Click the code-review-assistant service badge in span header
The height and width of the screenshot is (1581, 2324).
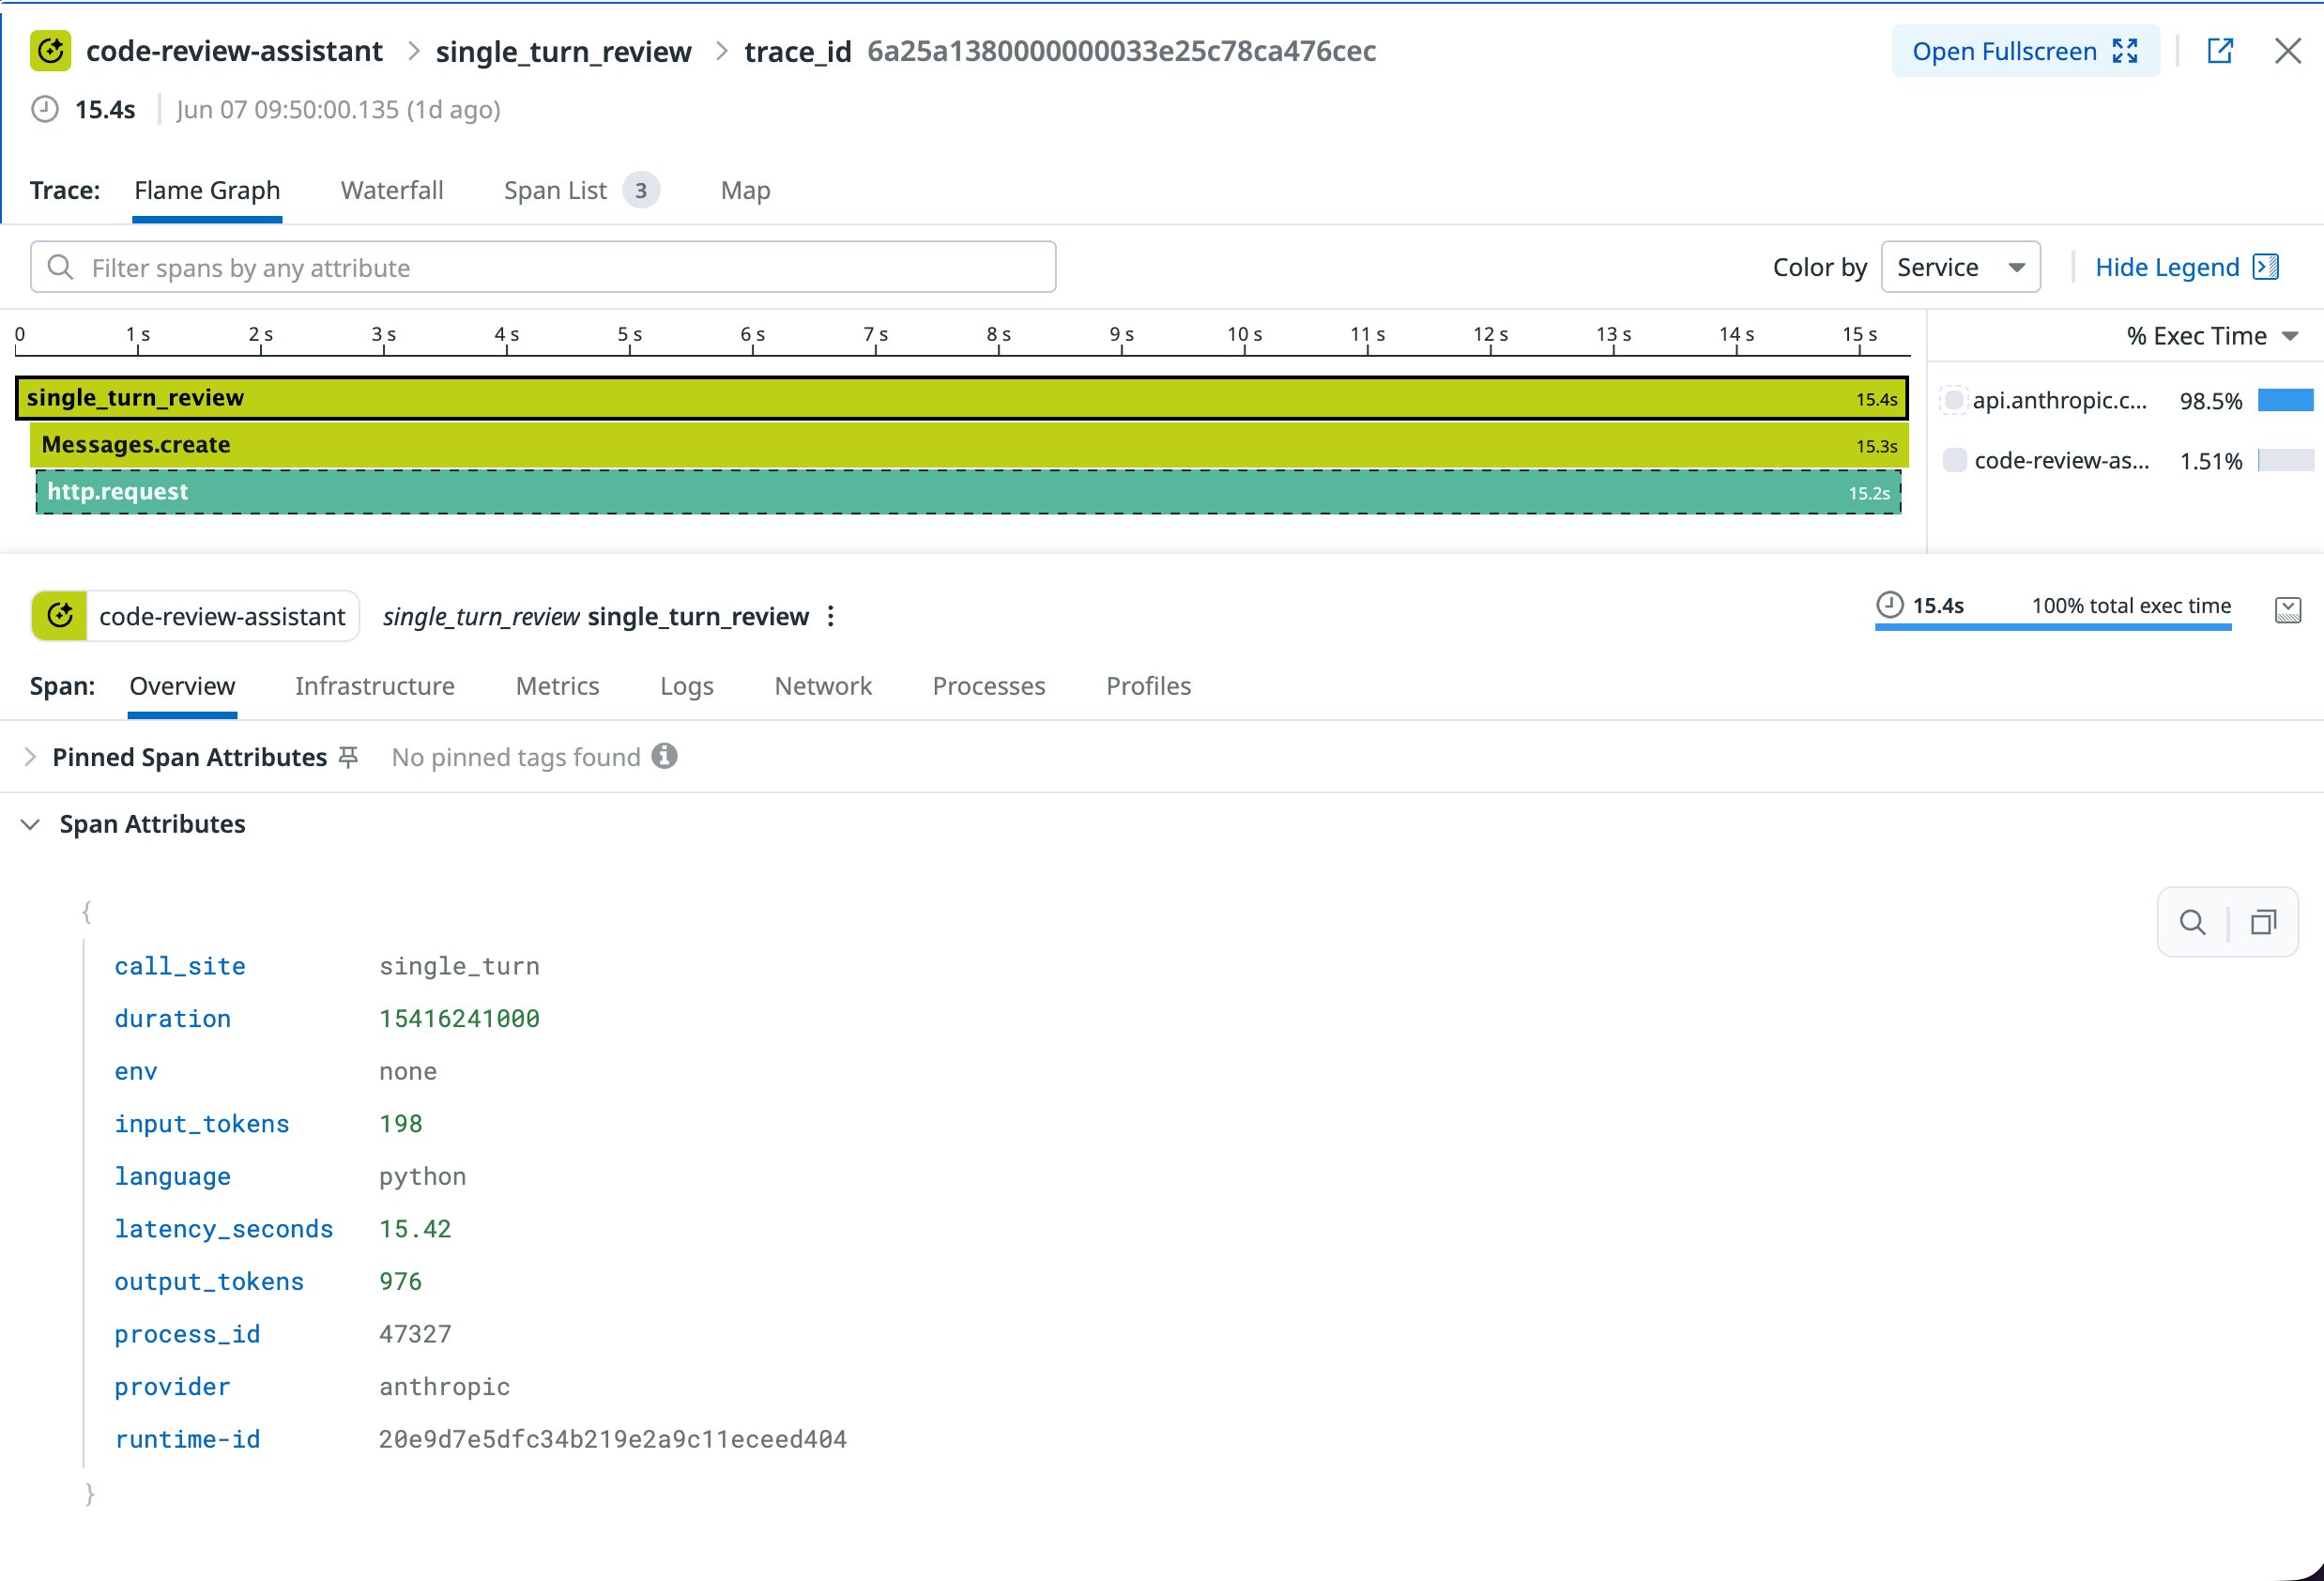(x=195, y=616)
